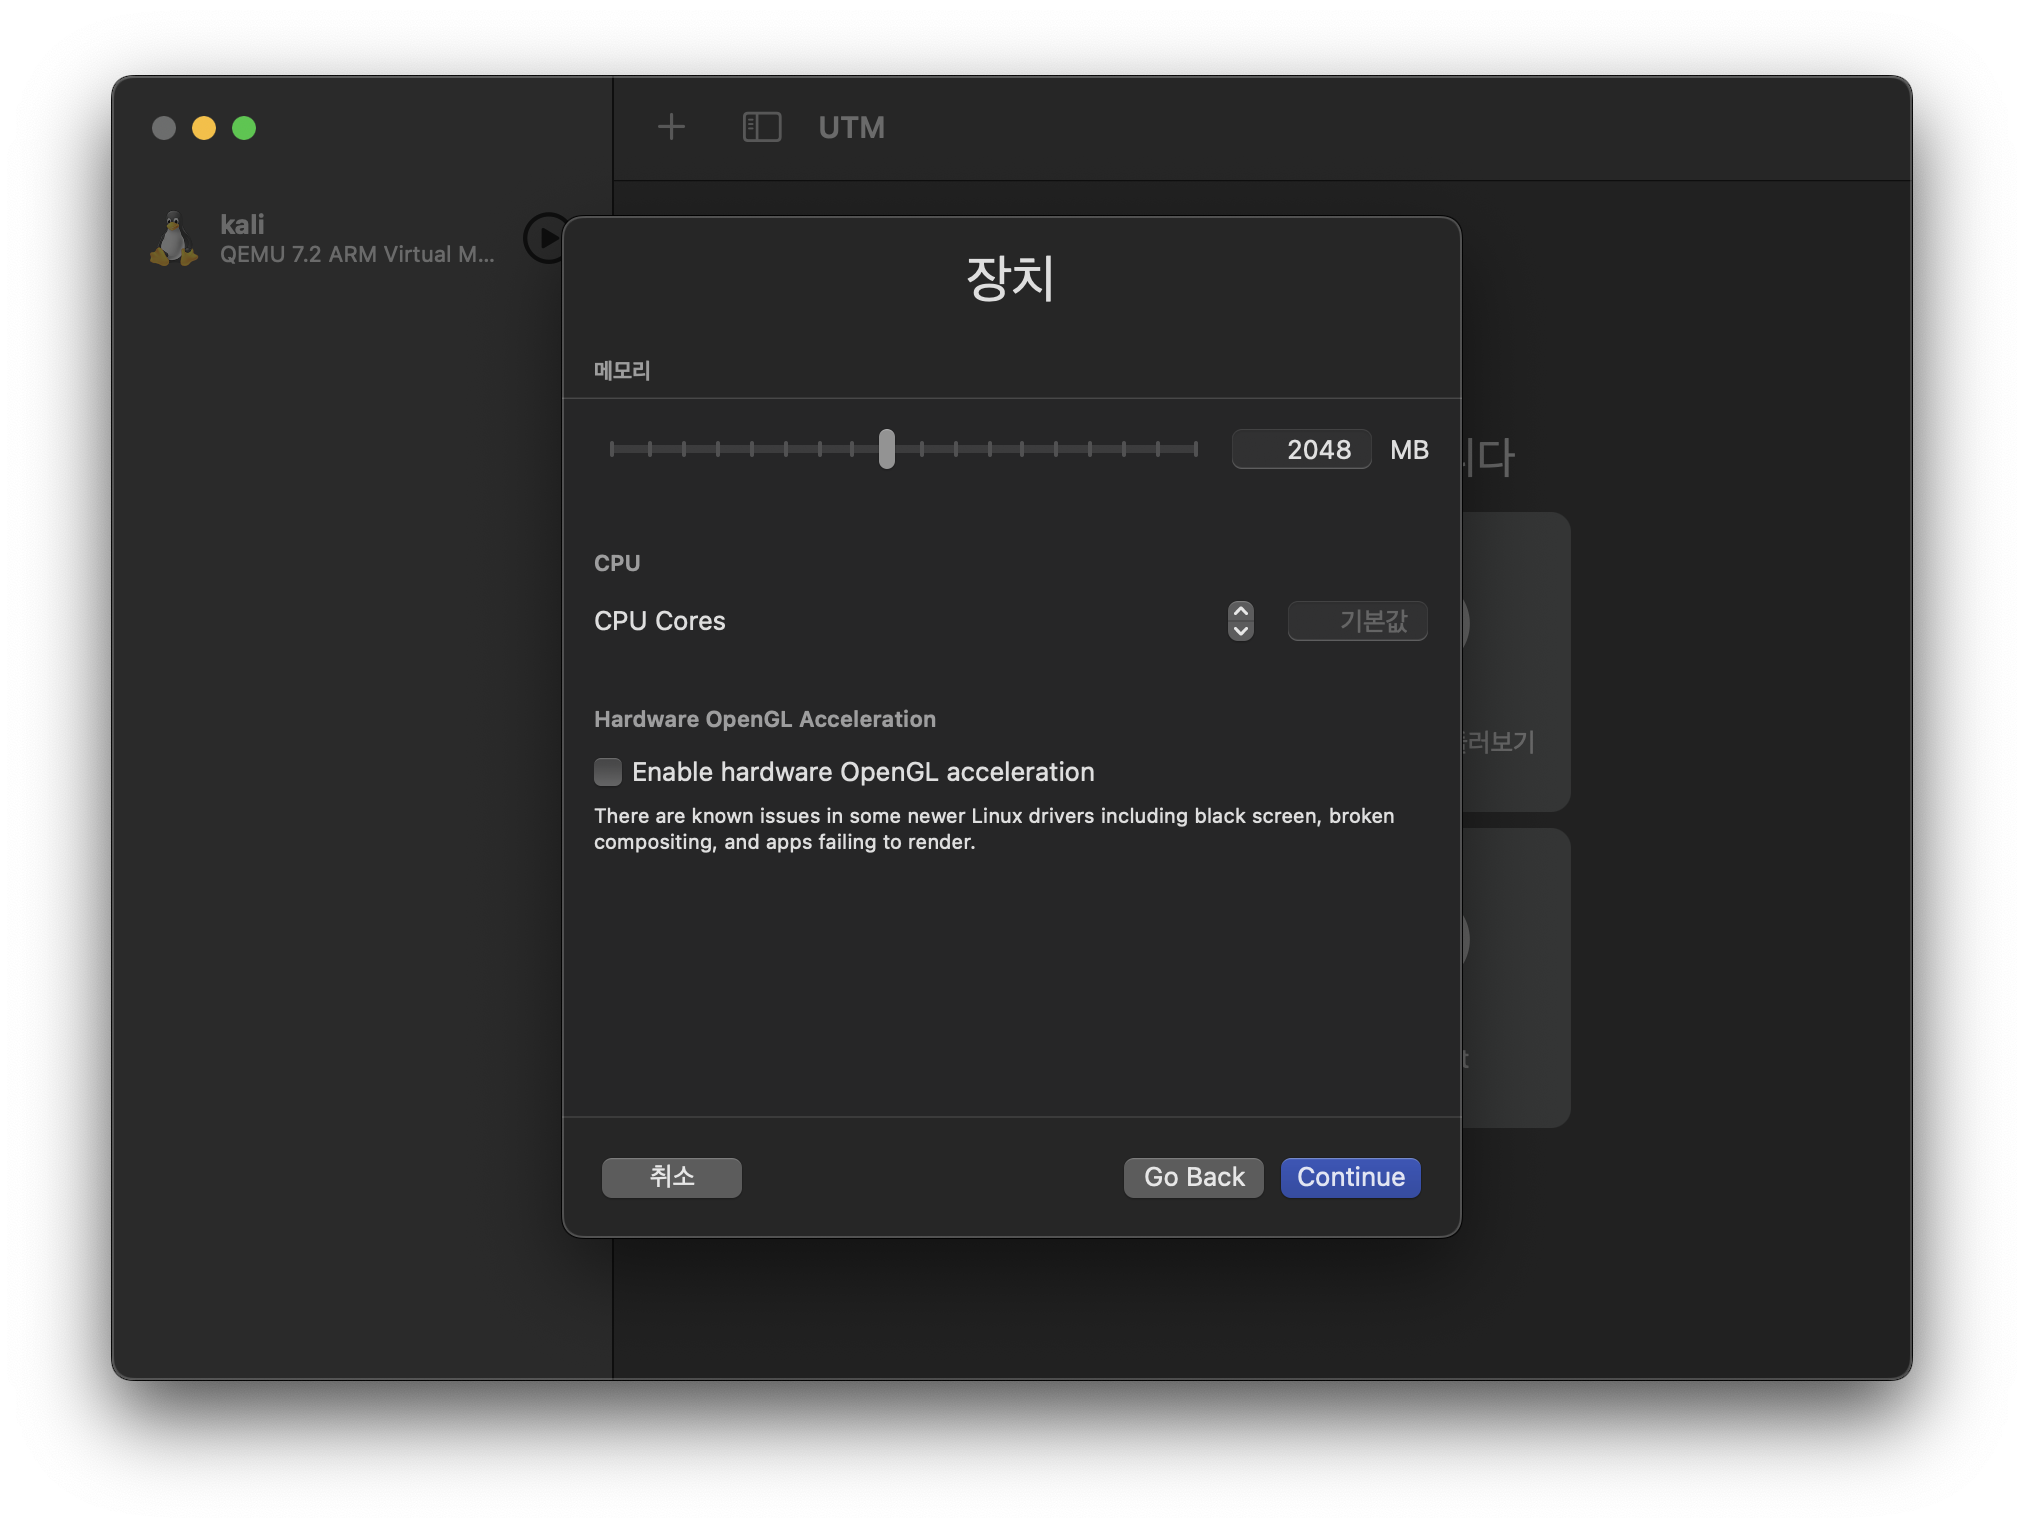
Task: Click the yellow minimize window button
Action: pos(204,128)
